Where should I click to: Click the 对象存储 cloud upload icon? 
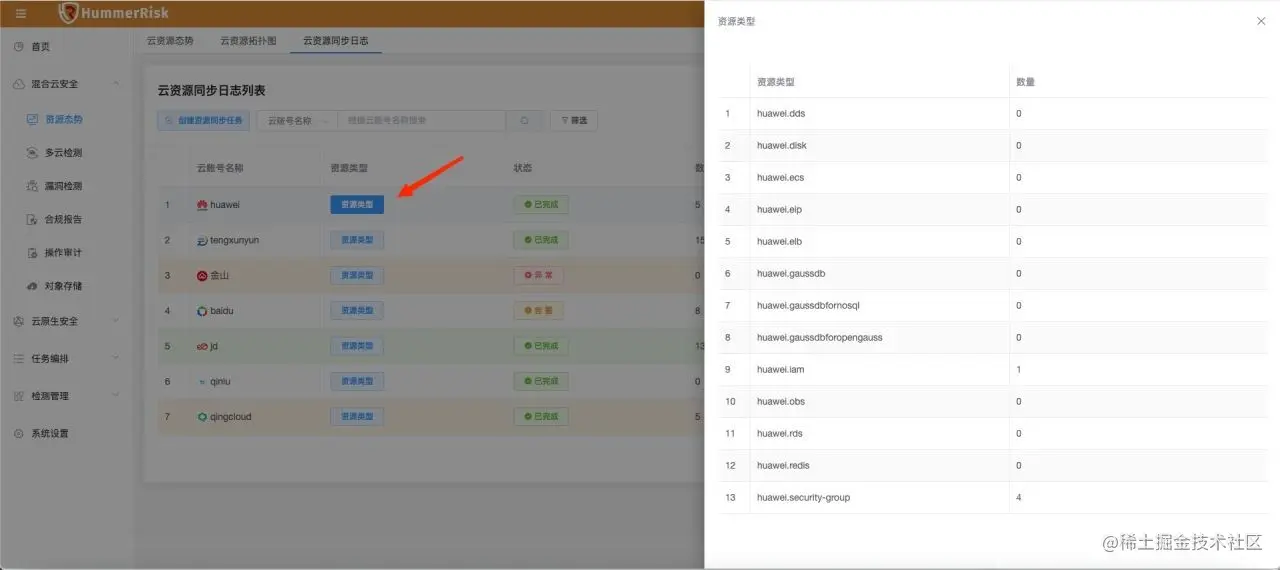33,286
